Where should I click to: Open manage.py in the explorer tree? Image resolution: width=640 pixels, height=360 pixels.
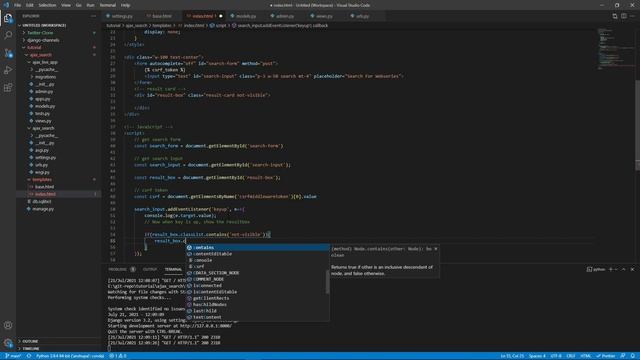click(44, 209)
